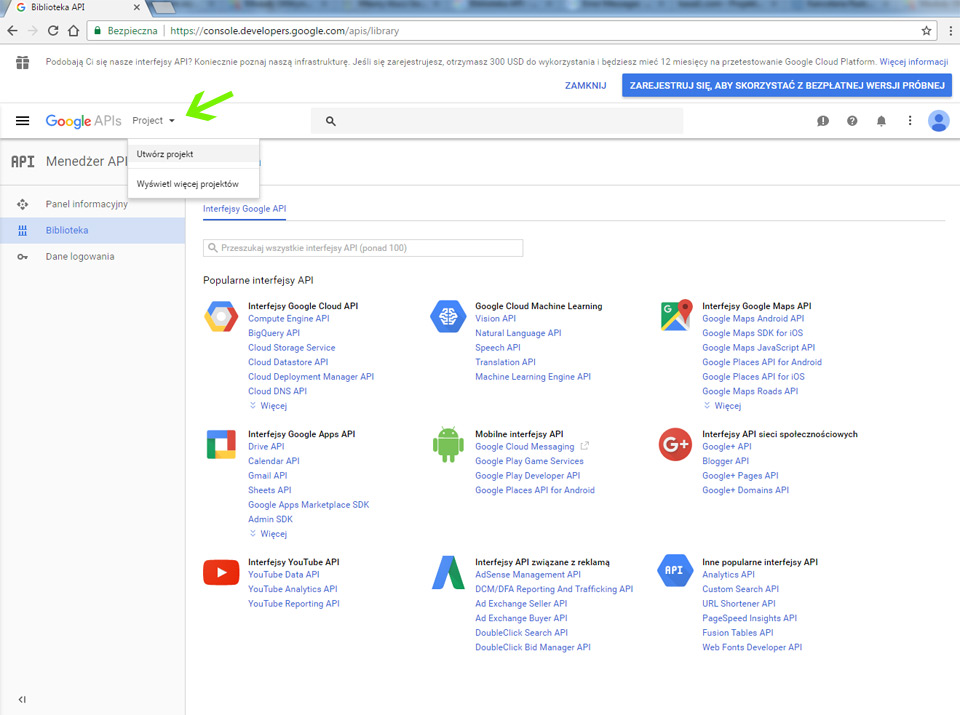Open Compute Engine API link
Image resolution: width=960 pixels, height=715 pixels.
point(288,318)
